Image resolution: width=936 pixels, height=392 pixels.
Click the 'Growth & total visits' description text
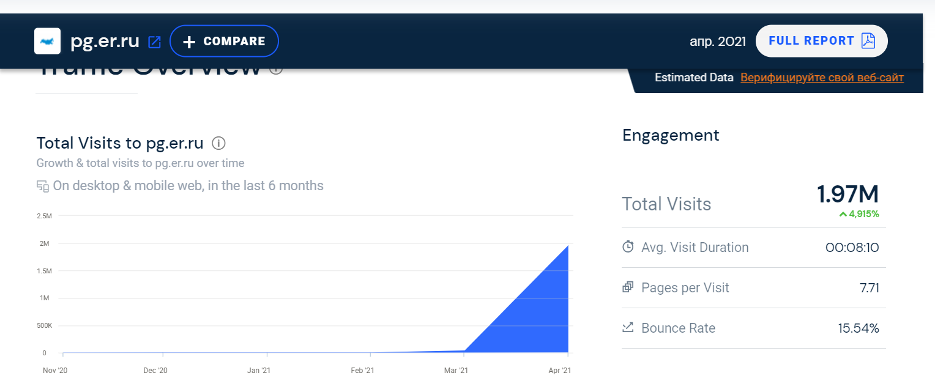point(140,163)
